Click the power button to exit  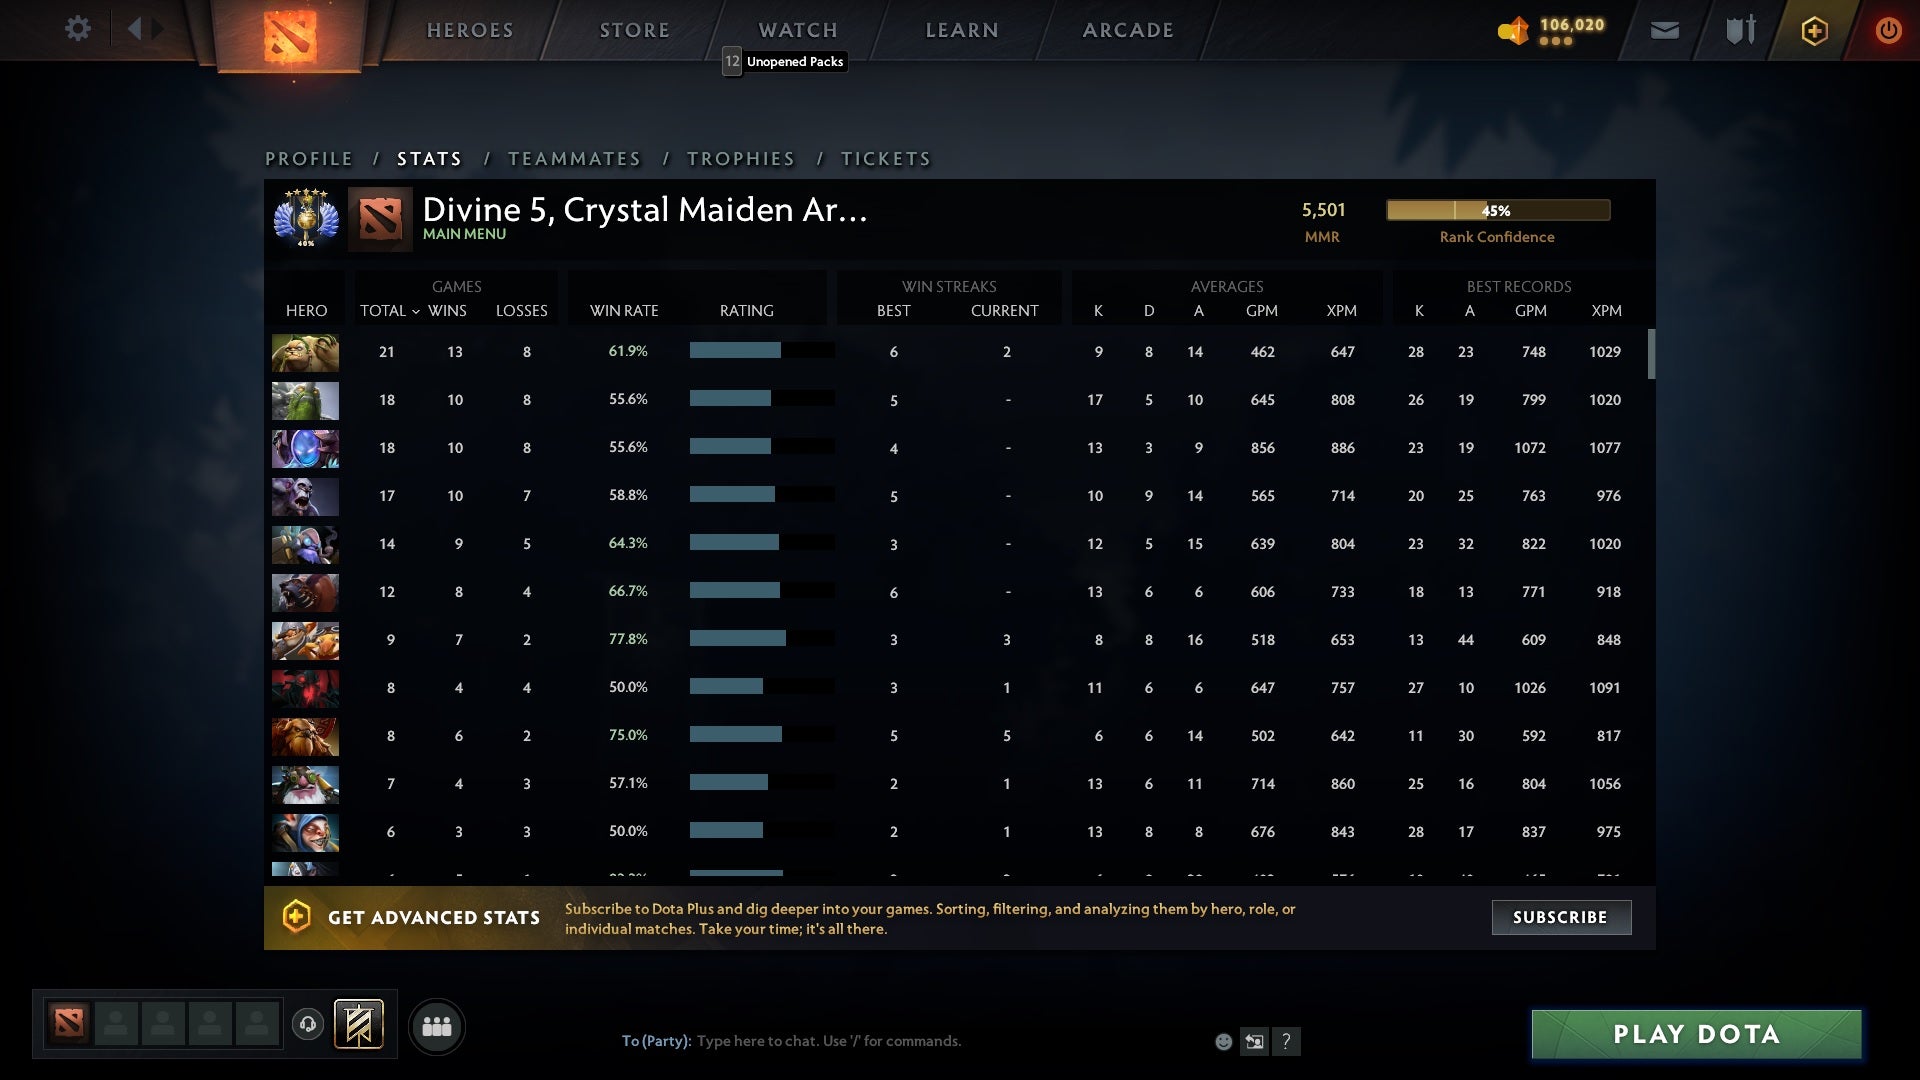(1888, 30)
